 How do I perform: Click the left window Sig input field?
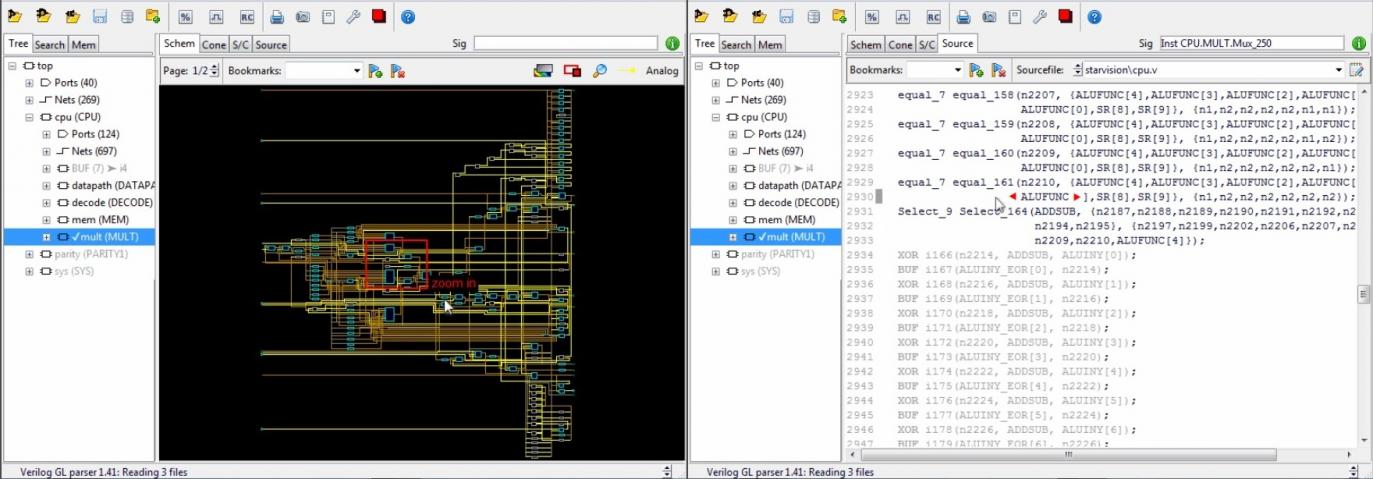click(x=565, y=44)
